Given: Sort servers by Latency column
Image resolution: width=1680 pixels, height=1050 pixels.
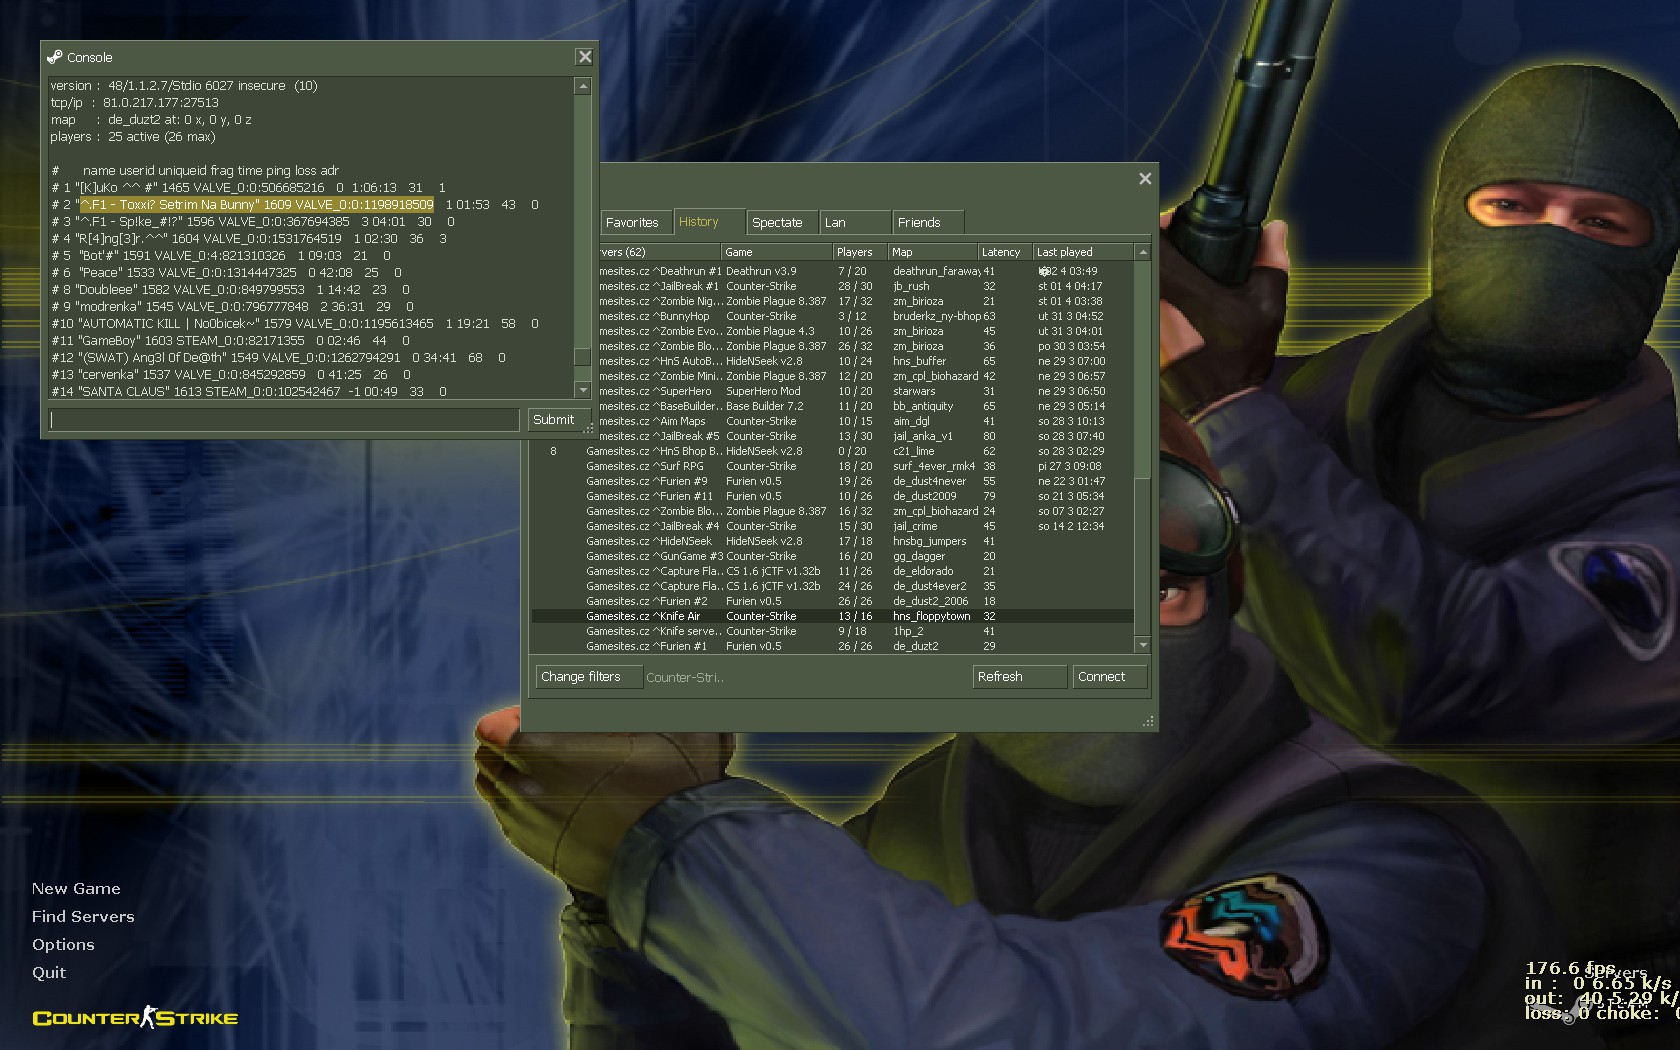Looking at the screenshot, I should pyautogui.click(x=1001, y=252).
